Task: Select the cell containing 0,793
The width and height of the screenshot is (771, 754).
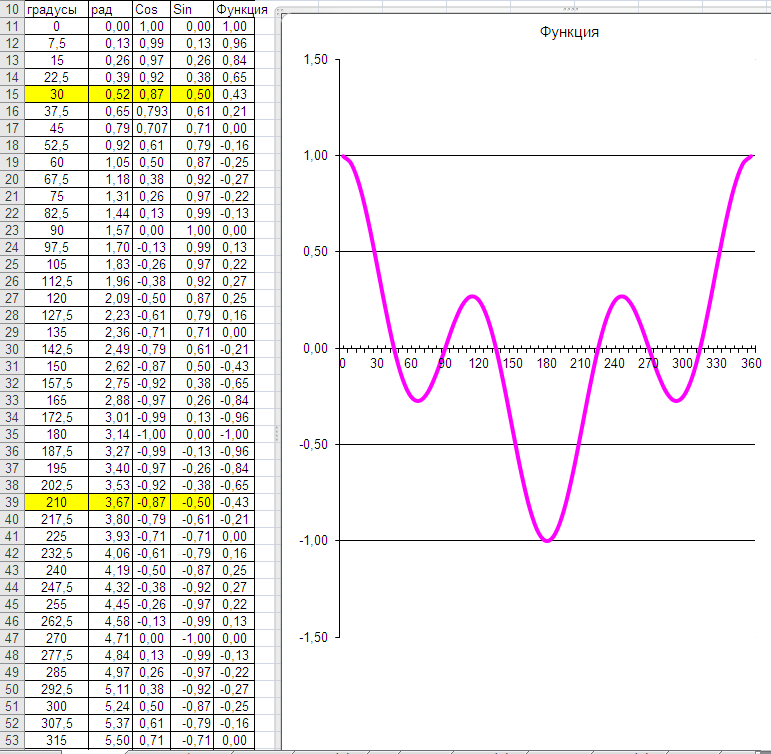Action: coord(151,111)
